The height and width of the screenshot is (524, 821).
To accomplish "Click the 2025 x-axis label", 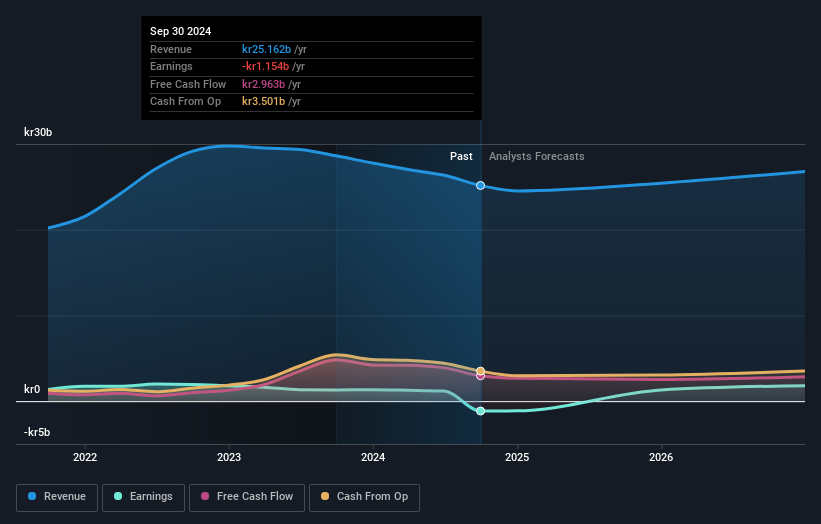I will [517, 457].
